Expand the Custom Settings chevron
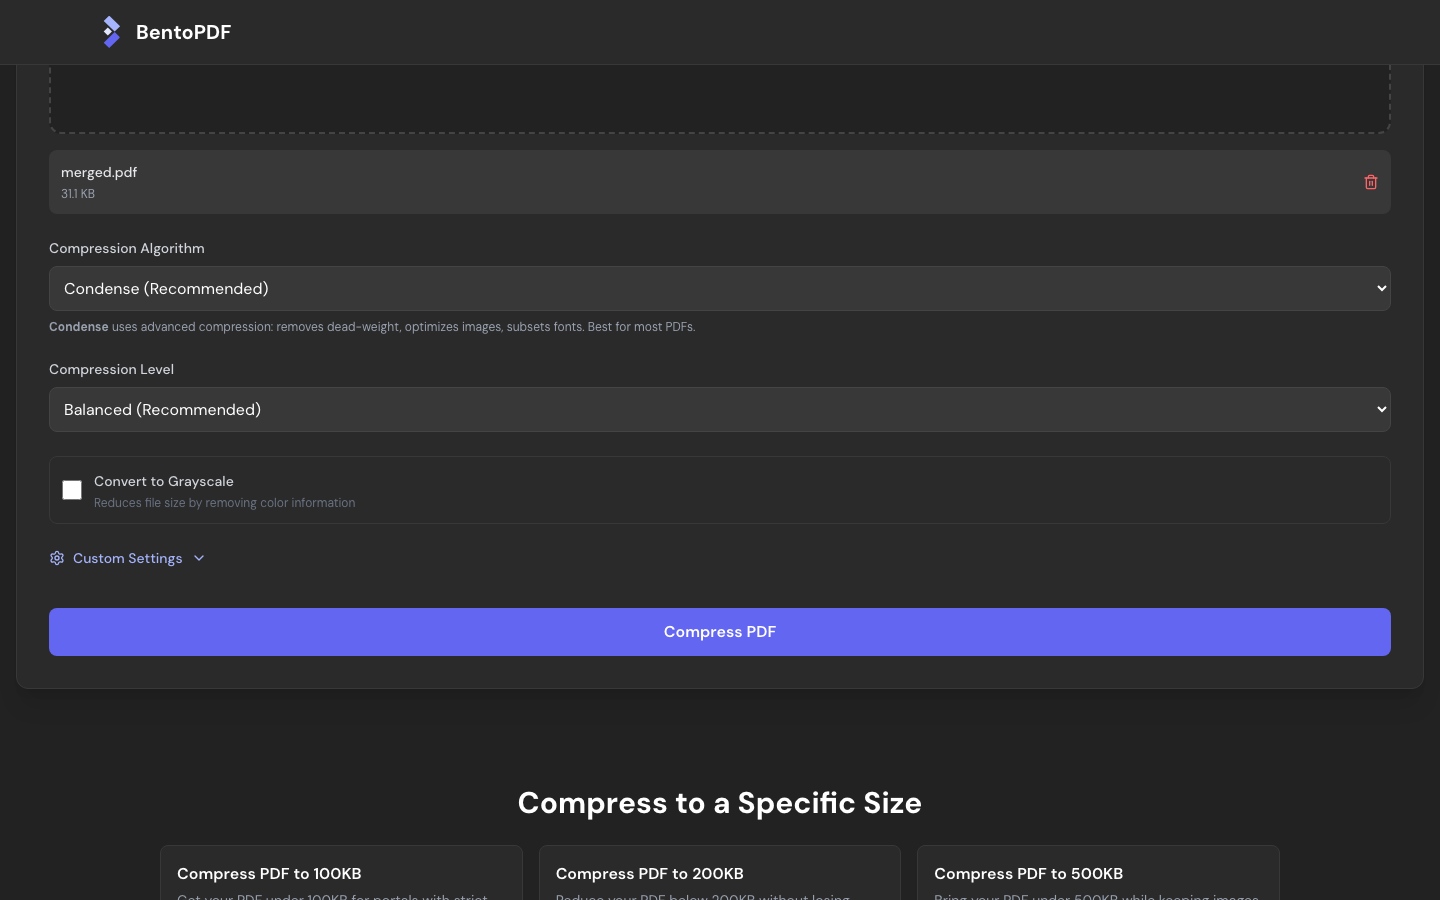The width and height of the screenshot is (1440, 900). [199, 558]
